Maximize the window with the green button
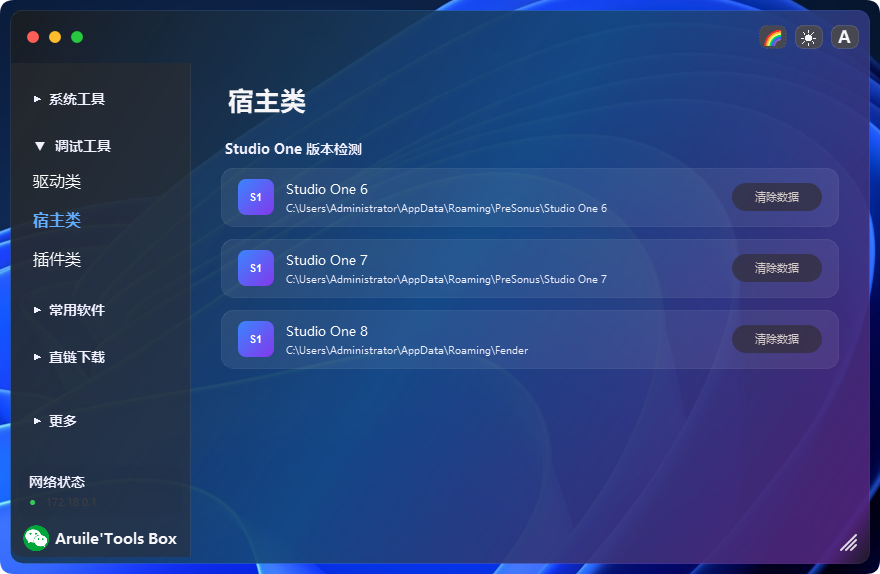This screenshot has width=880, height=574. point(77,37)
